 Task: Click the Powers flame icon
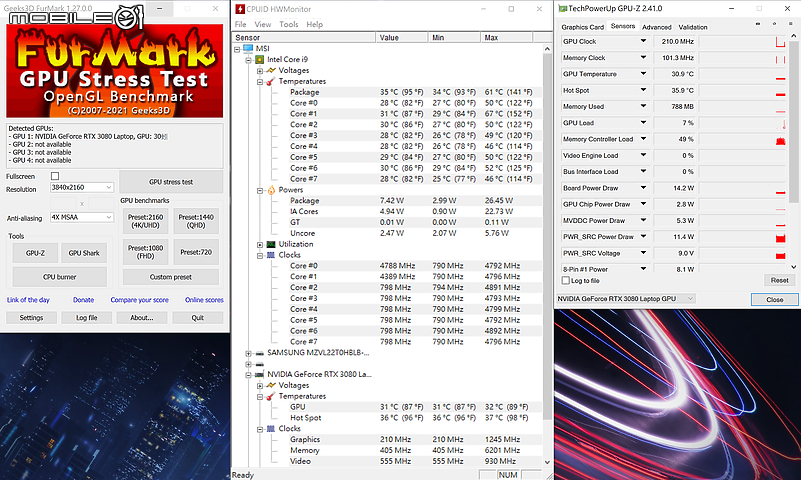[271, 190]
